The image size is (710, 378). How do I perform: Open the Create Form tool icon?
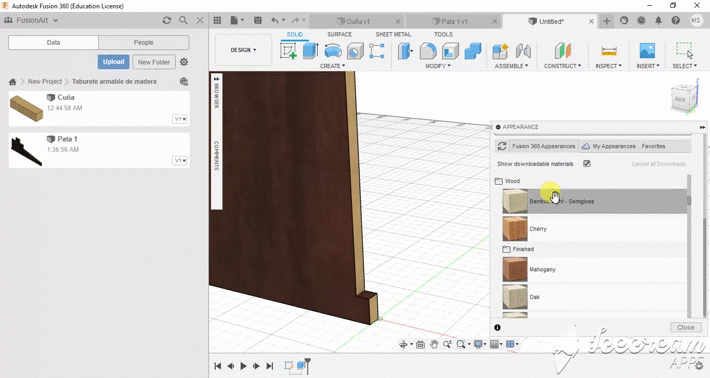(x=377, y=51)
